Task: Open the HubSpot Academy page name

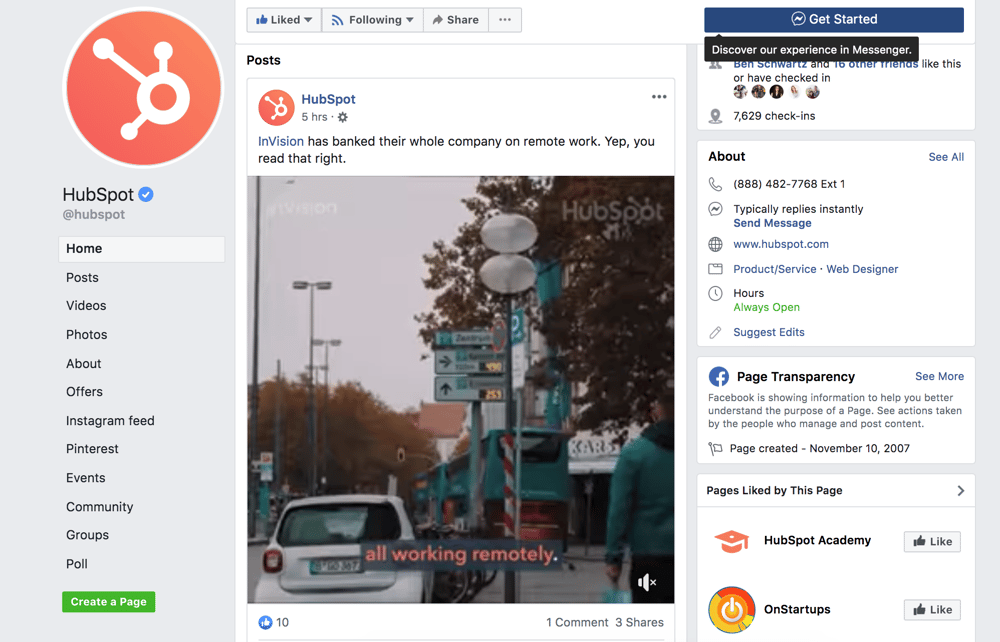Action: click(817, 540)
